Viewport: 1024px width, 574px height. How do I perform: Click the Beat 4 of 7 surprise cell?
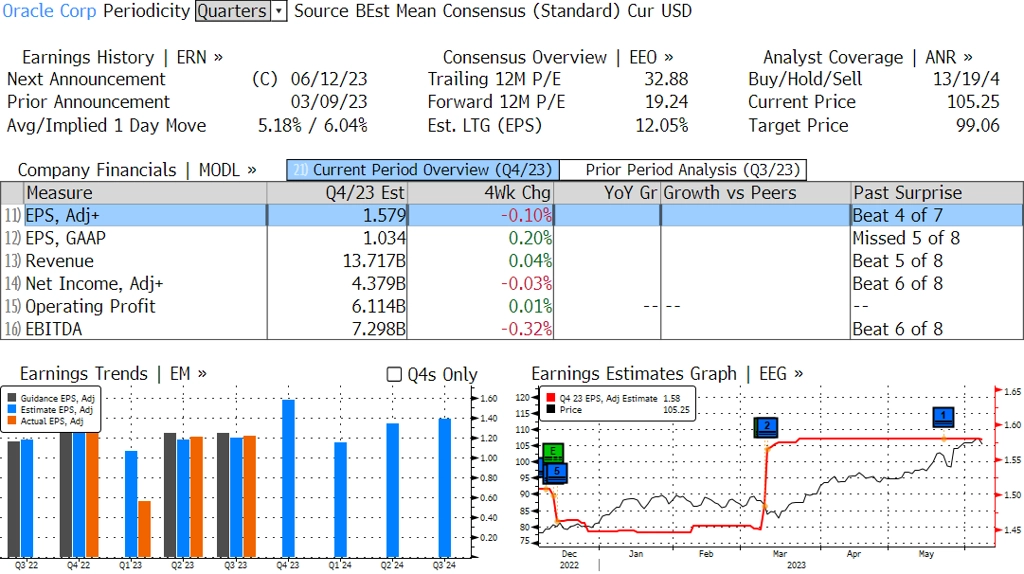point(897,215)
